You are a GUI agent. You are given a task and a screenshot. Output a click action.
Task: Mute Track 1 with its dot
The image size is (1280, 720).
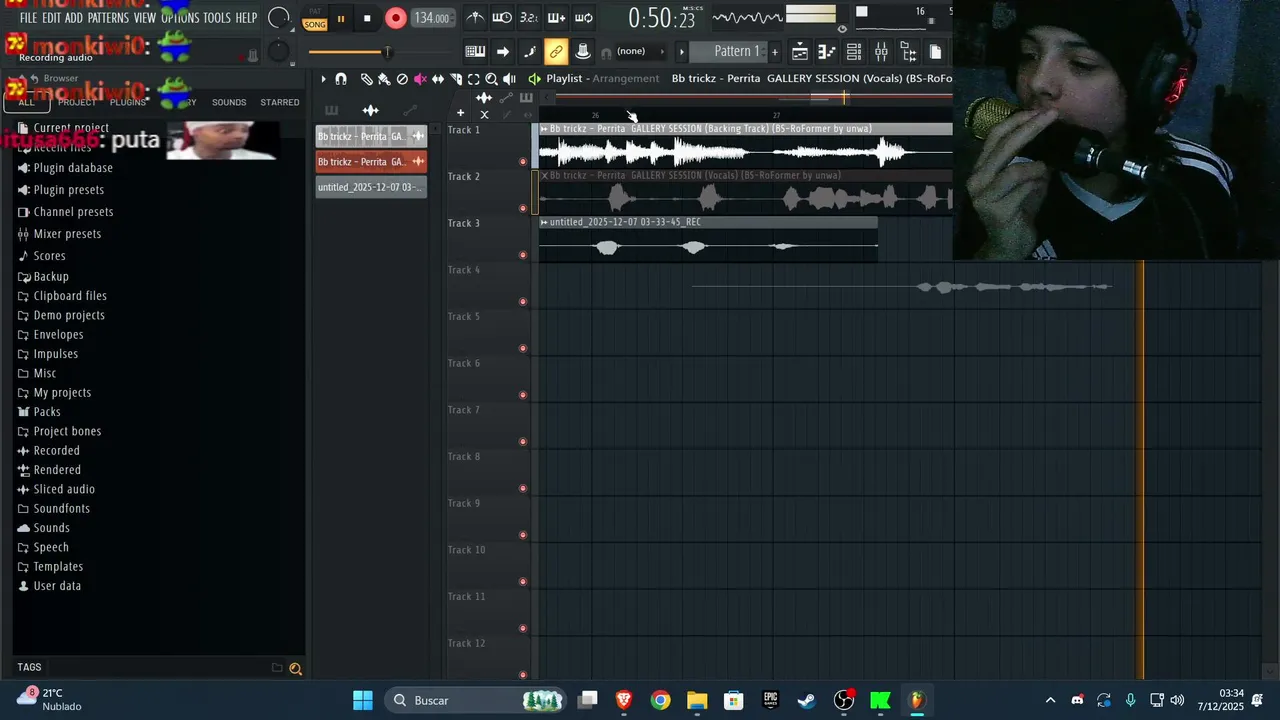point(523,161)
